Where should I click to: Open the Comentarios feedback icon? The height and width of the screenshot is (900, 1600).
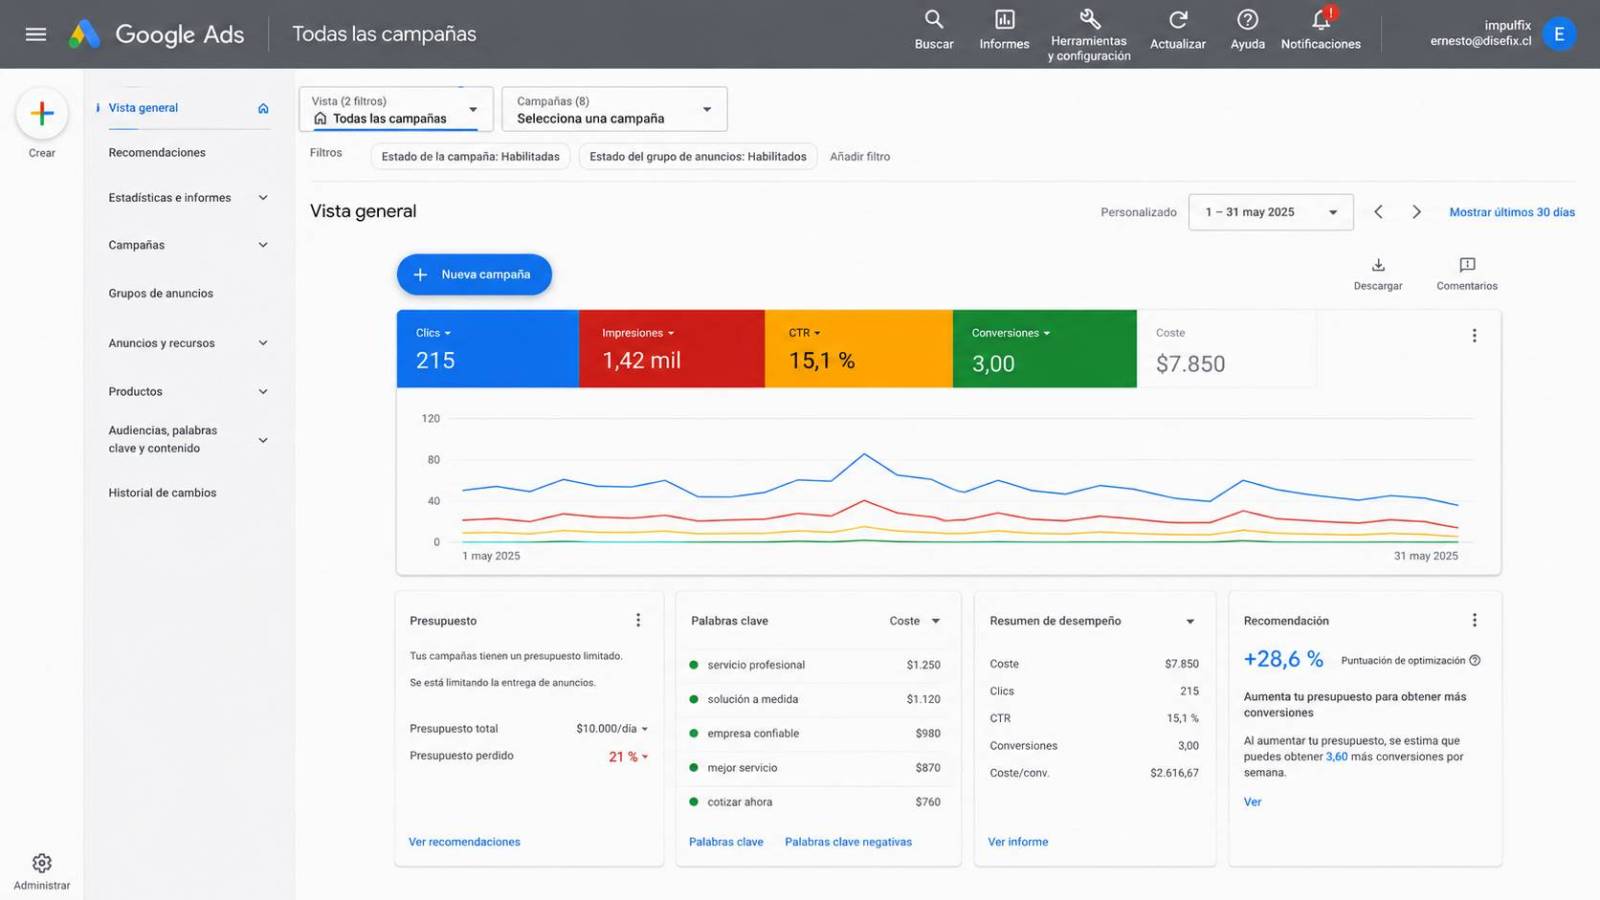pos(1467,274)
